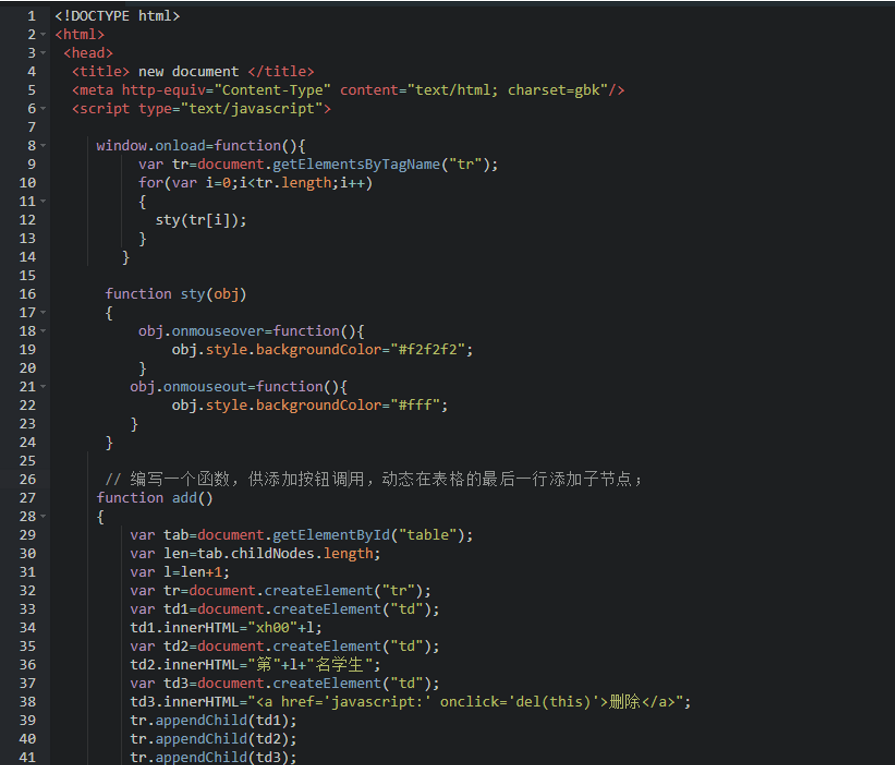The image size is (895, 765).
Task: Click the function add() declaration
Action: (x=155, y=498)
